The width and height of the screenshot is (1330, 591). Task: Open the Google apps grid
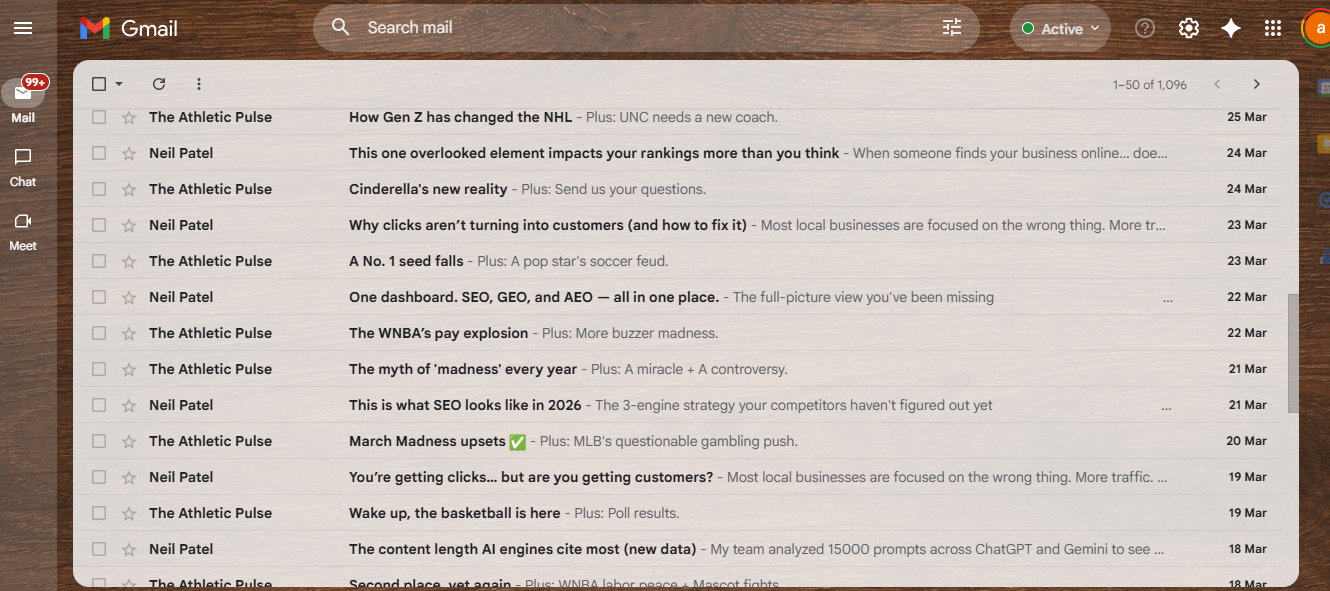click(1272, 28)
